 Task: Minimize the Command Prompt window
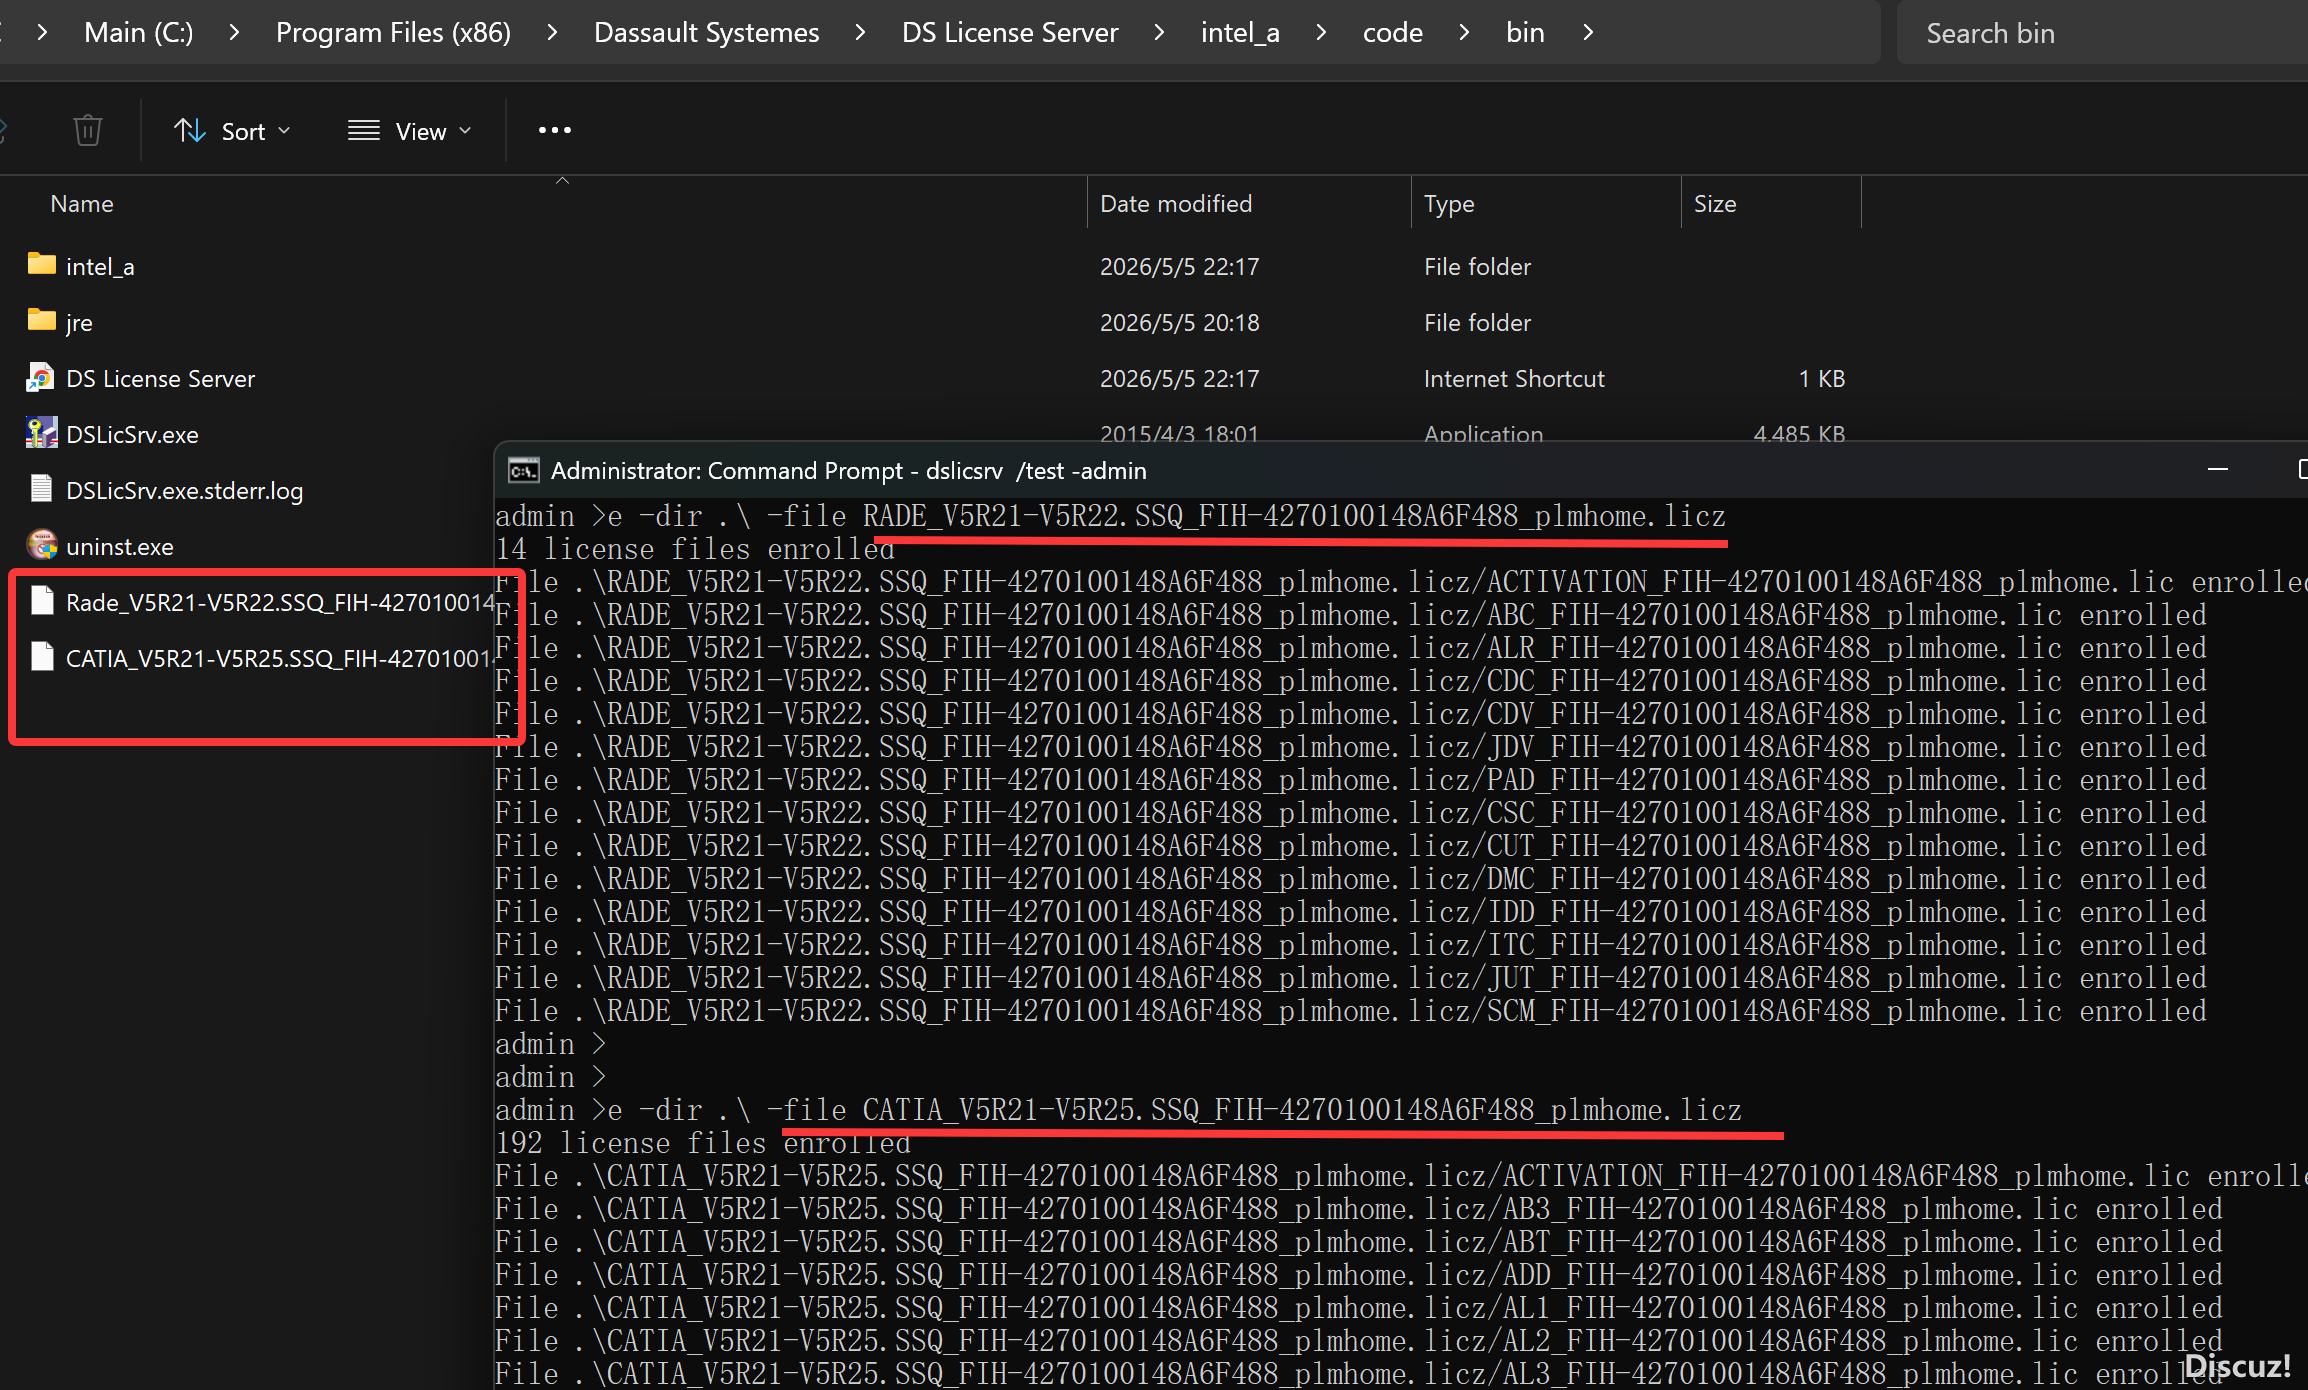[x=2218, y=469]
